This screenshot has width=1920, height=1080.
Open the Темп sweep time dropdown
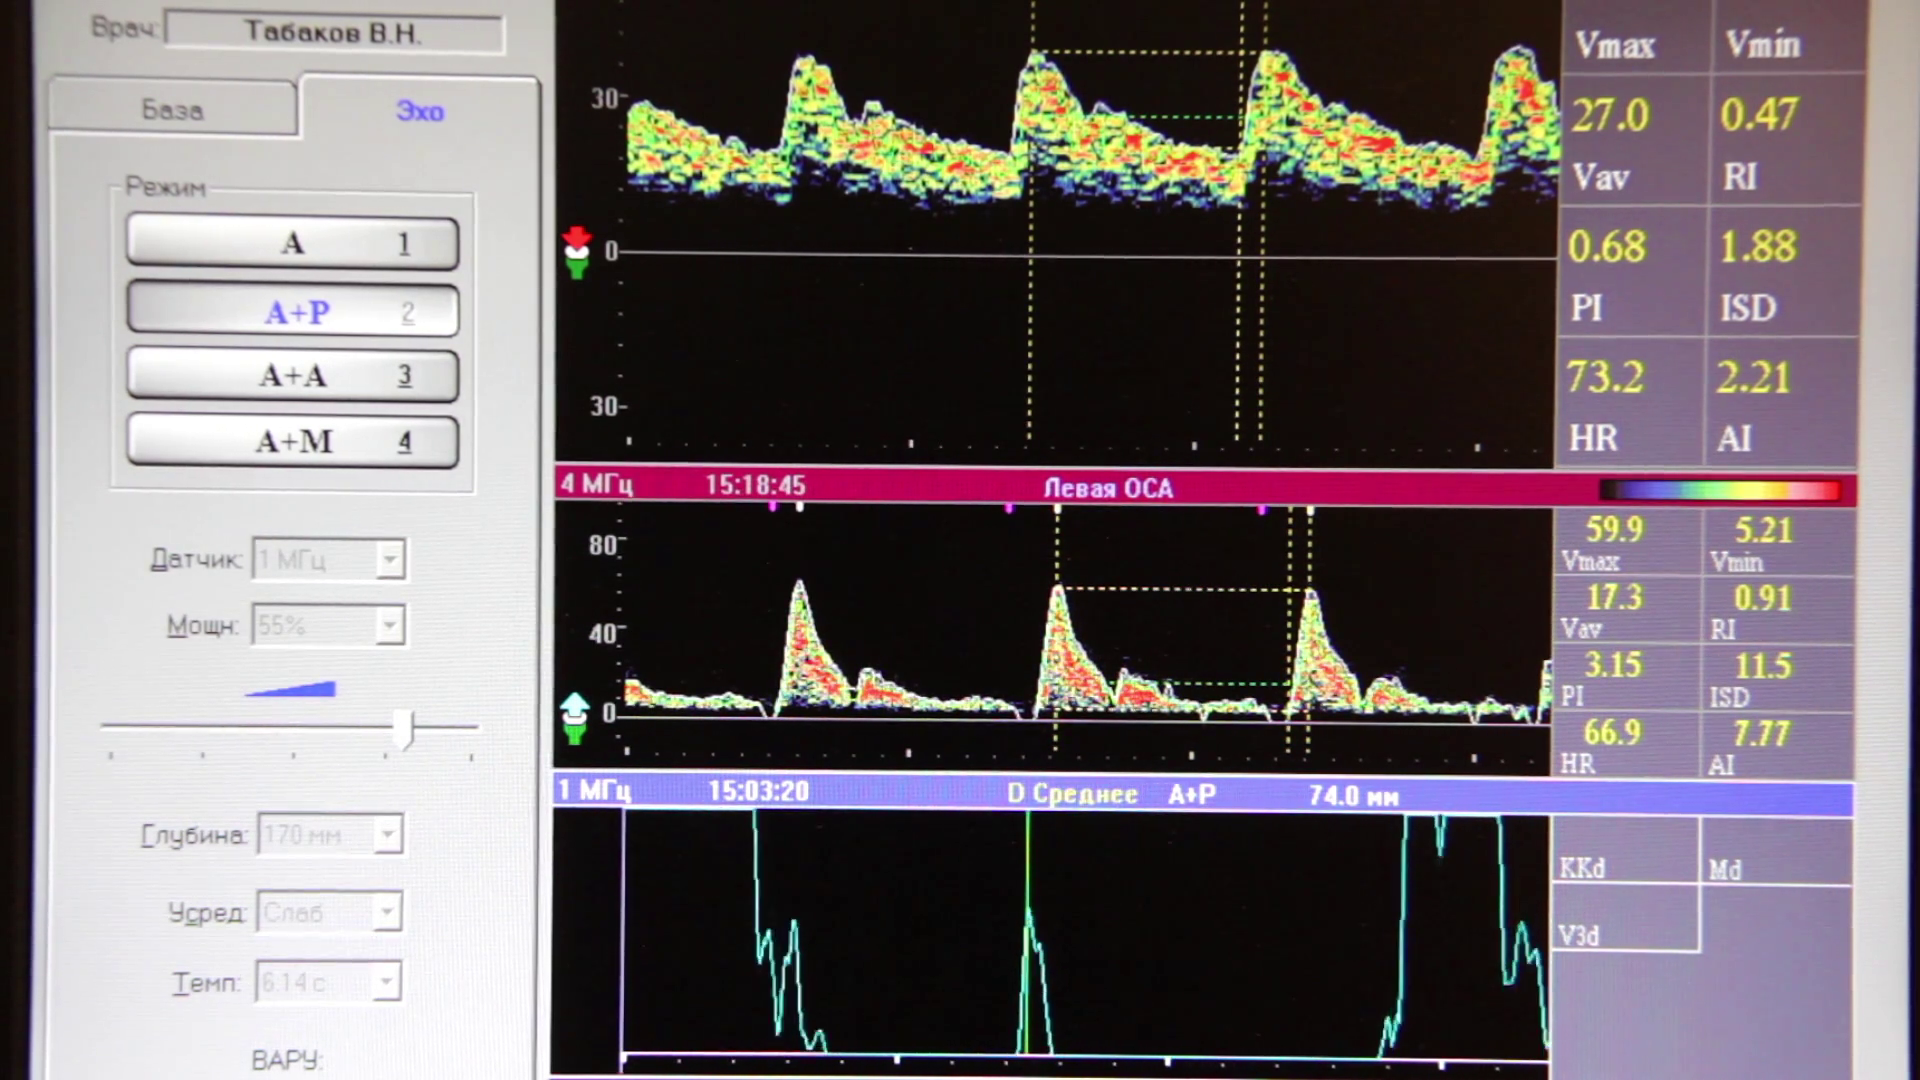pyautogui.click(x=387, y=982)
